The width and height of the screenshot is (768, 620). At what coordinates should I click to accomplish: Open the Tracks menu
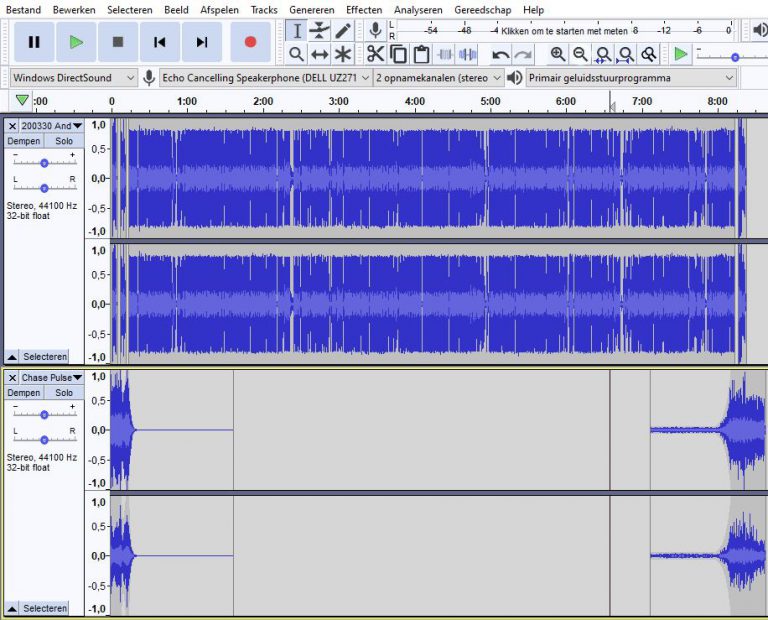[264, 10]
